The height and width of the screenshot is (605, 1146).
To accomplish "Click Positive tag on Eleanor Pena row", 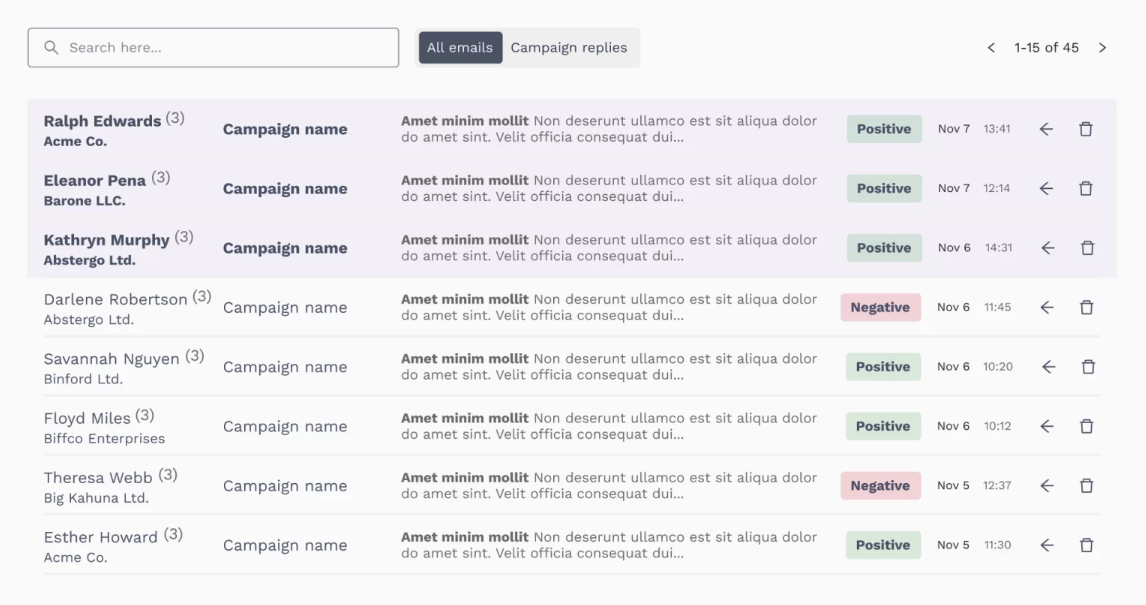I will [x=884, y=189].
